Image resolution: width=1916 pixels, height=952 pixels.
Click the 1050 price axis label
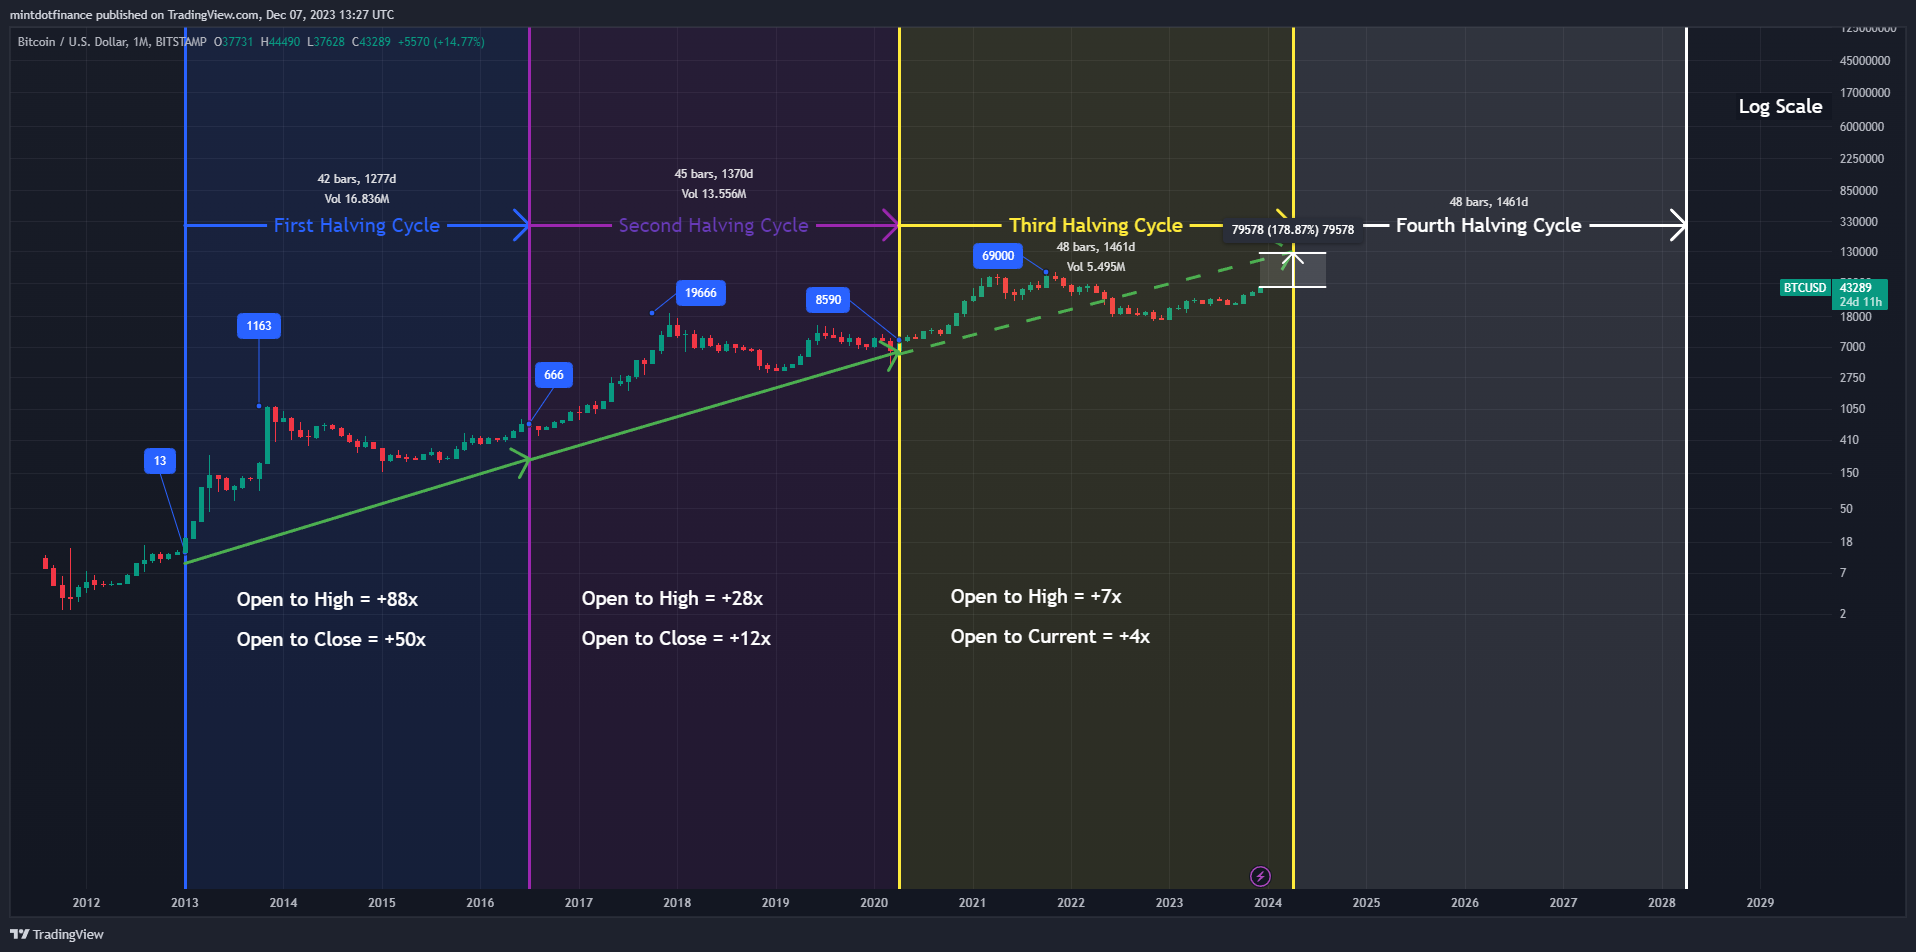(x=1852, y=409)
